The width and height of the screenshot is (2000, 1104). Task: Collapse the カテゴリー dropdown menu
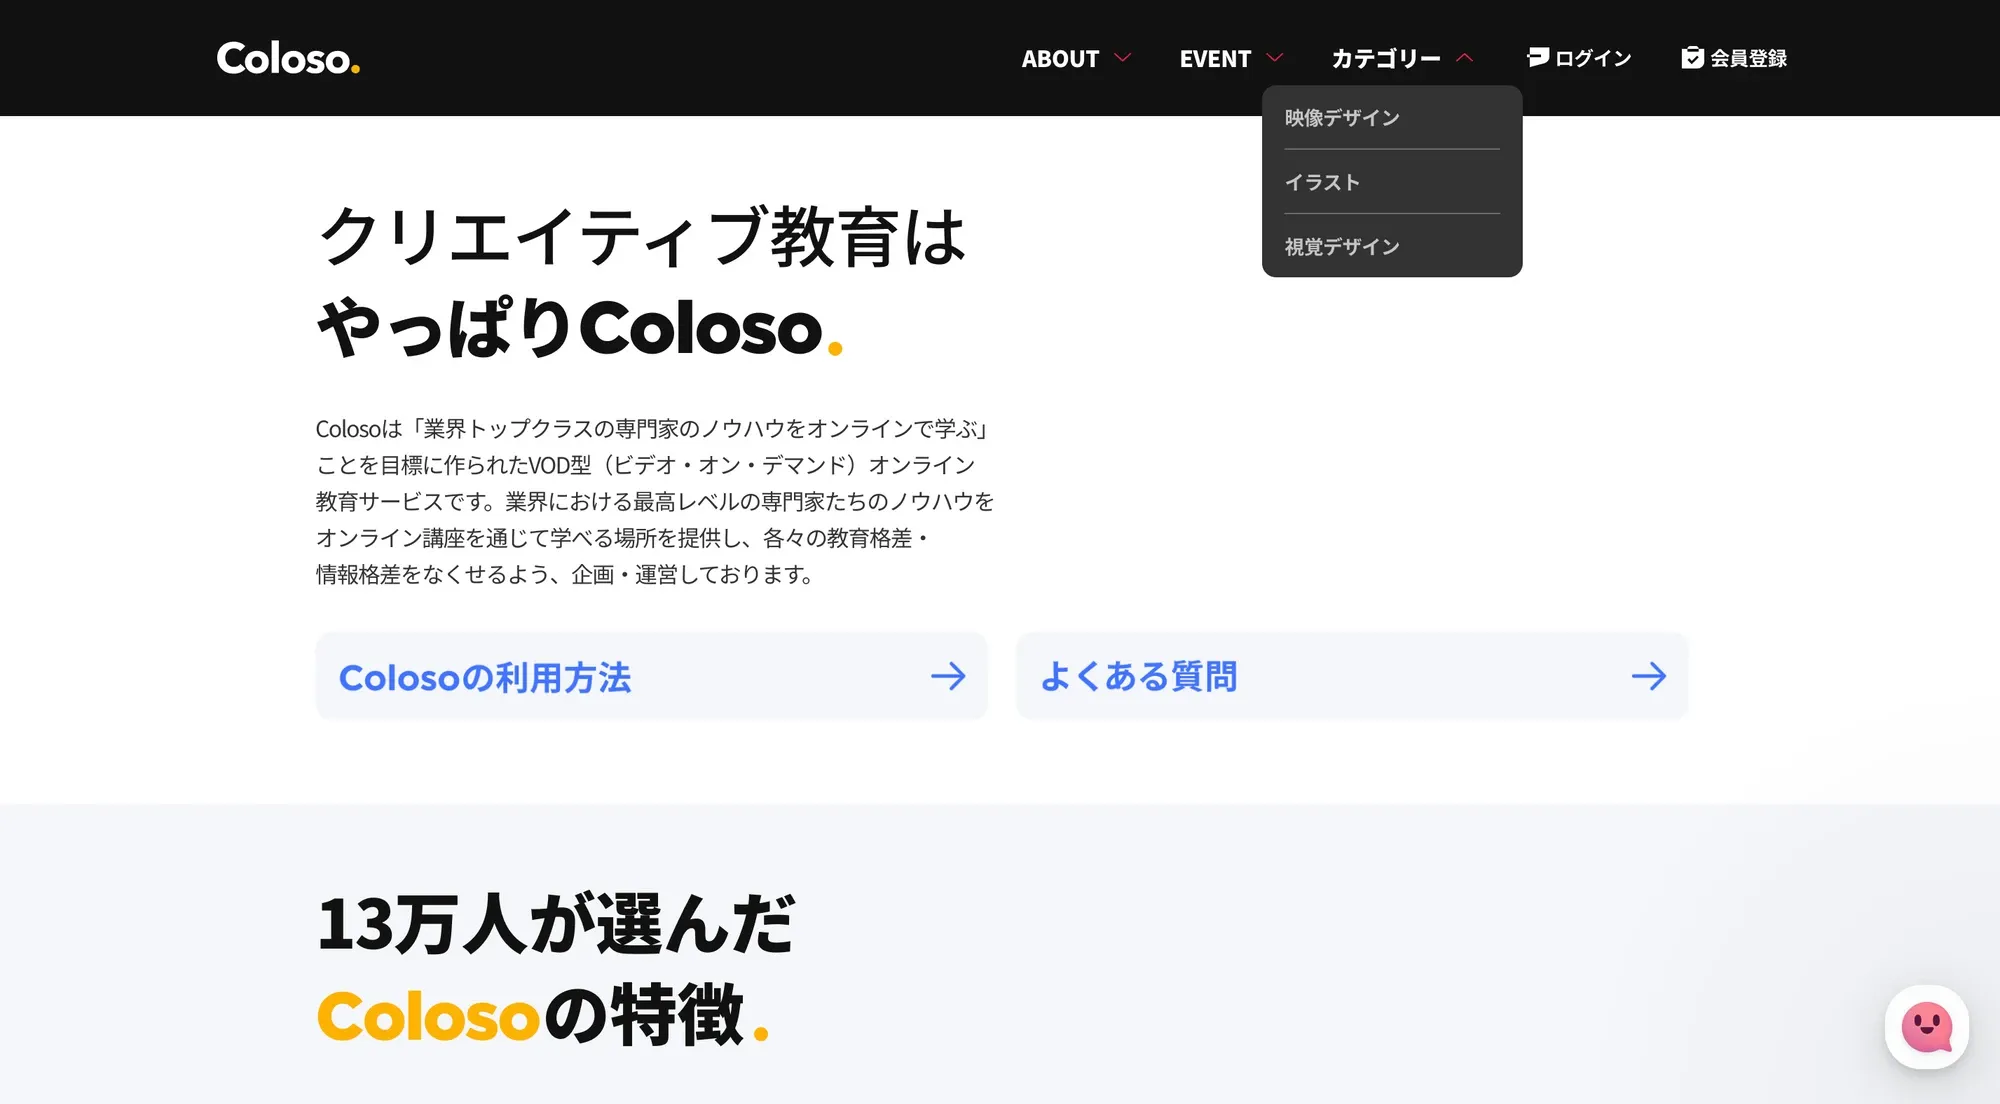[x=1402, y=58]
